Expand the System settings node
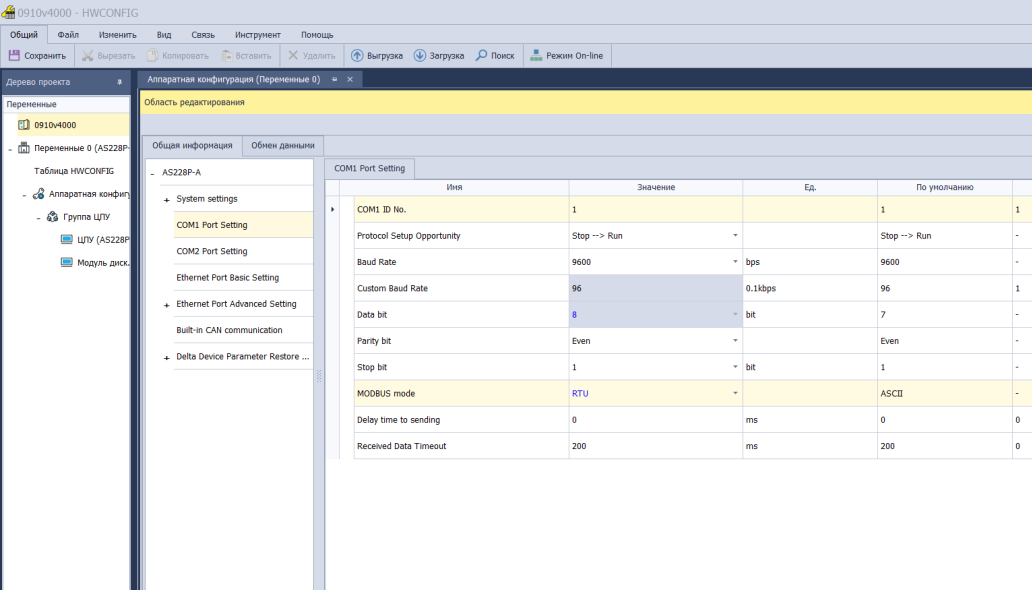The height and width of the screenshot is (590, 1032). 167,200
